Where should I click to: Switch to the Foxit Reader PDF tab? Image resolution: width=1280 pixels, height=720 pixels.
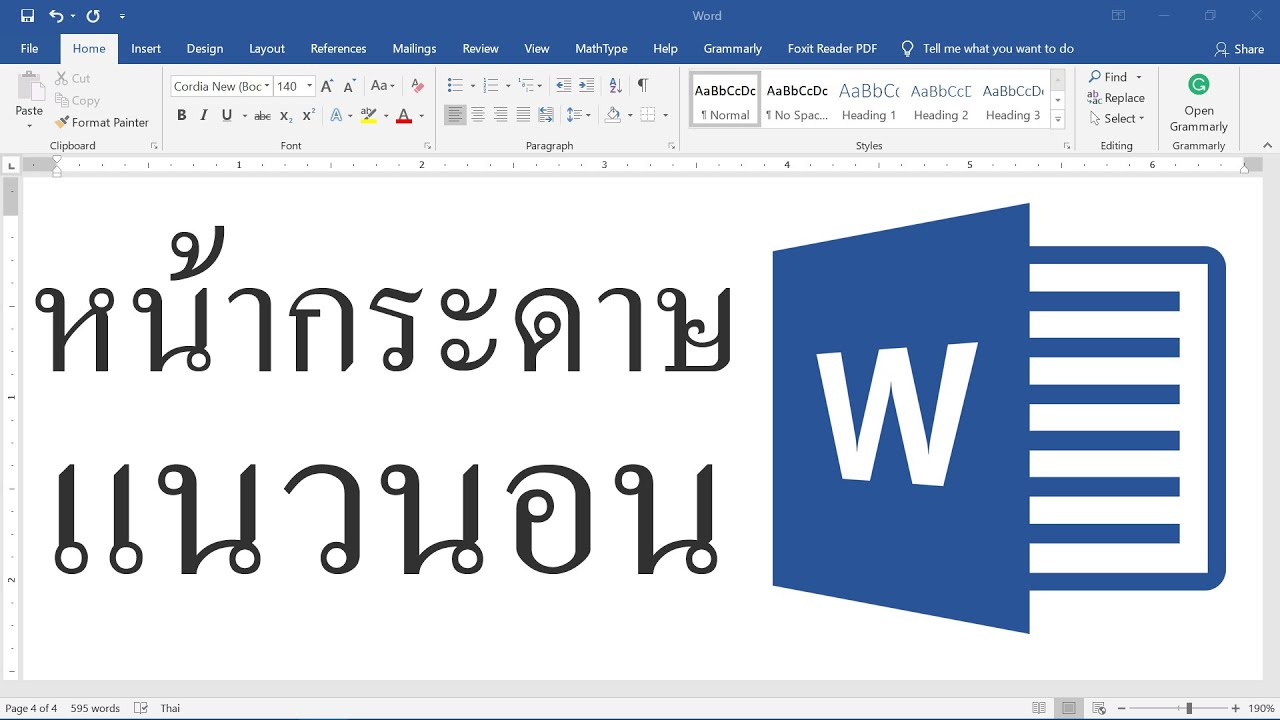pos(832,48)
